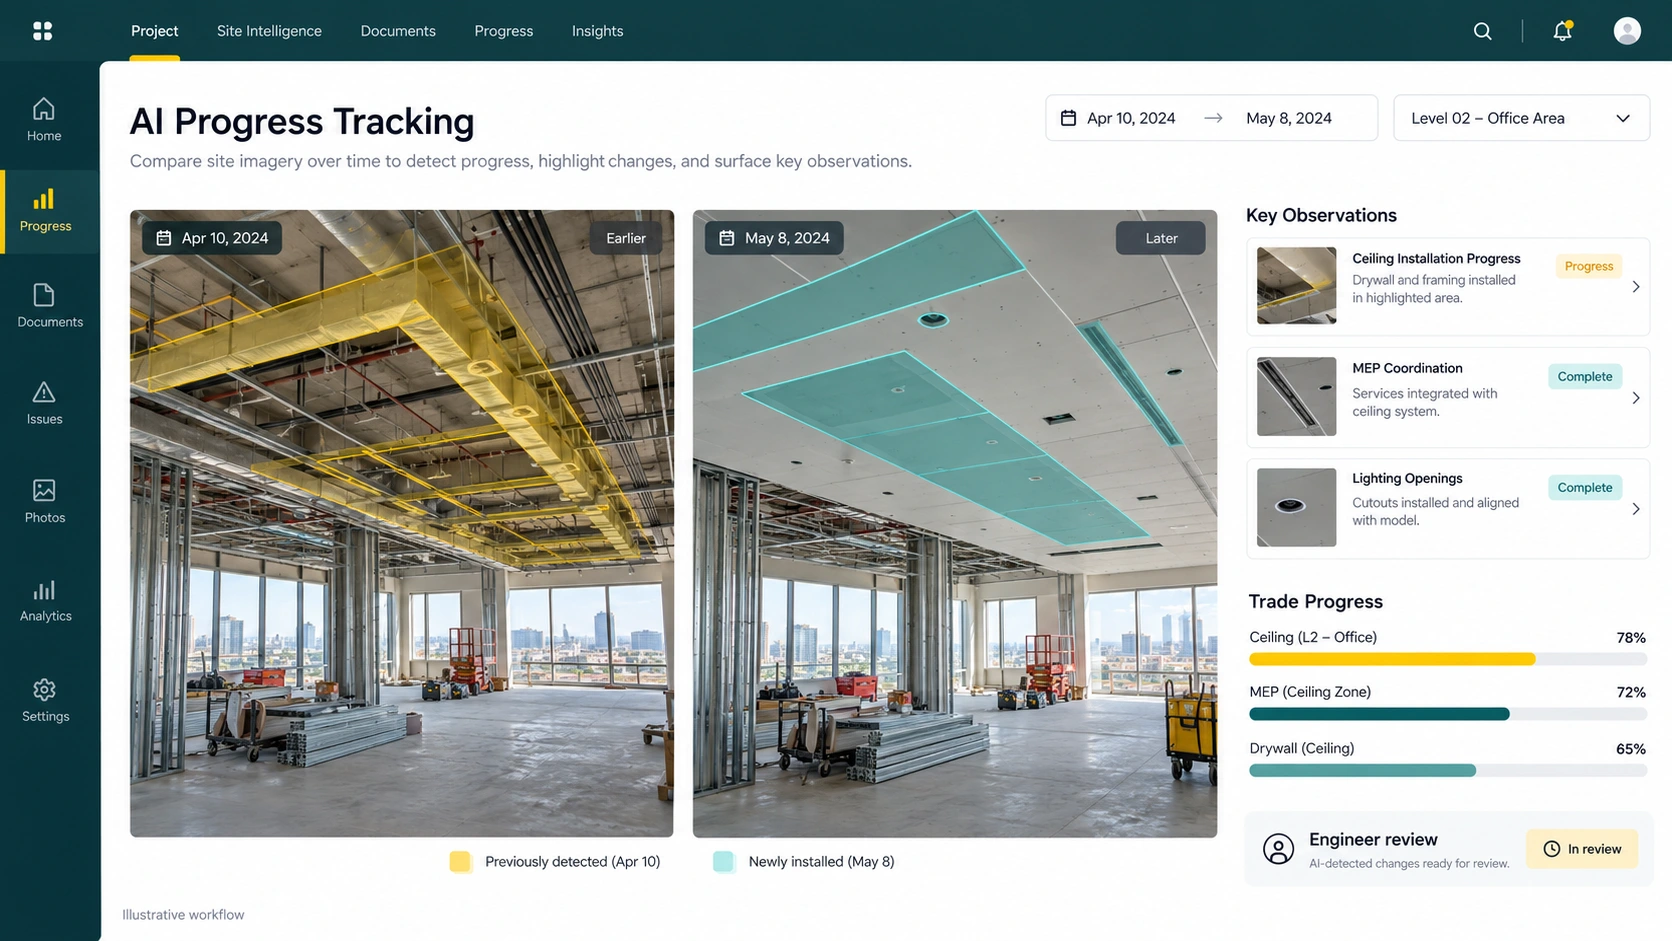
Task: Click the May 8, 2024 end date
Action: [1289, 118]
